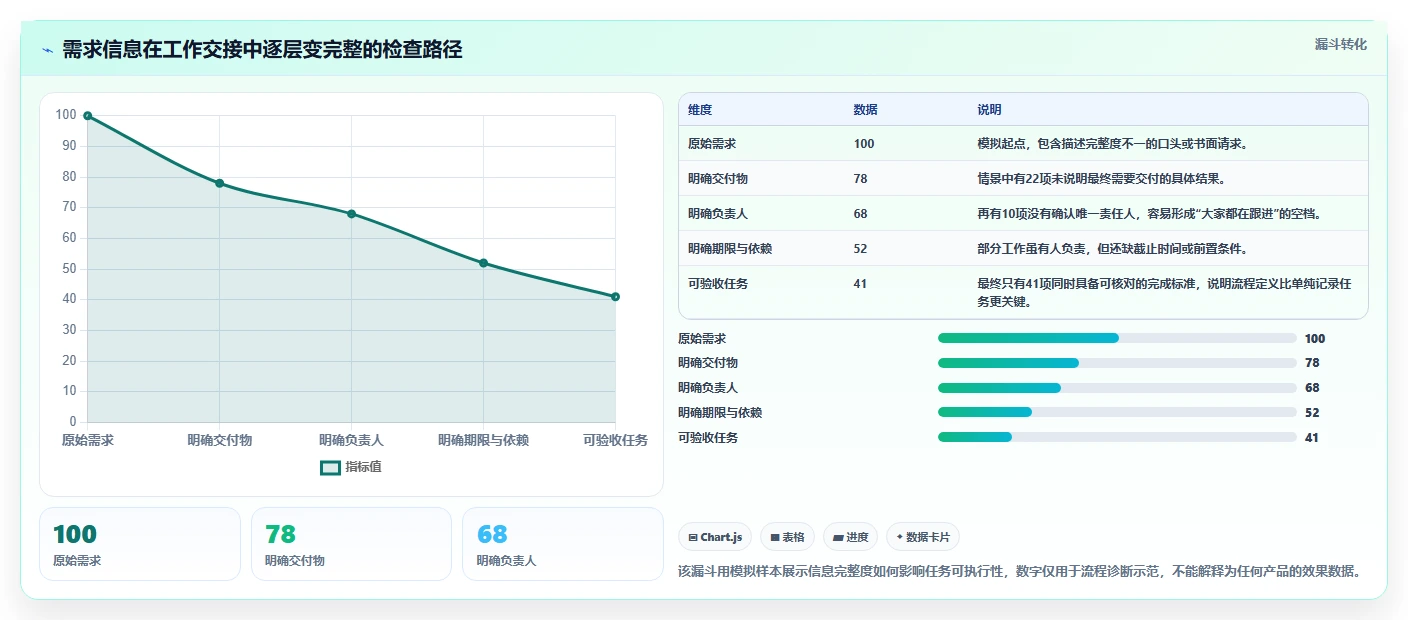Image resolution: width=1408 pixels, height=620 pixels.
Task: Click the 明确负责人 x-axis label
Action: tap(351, 440)
